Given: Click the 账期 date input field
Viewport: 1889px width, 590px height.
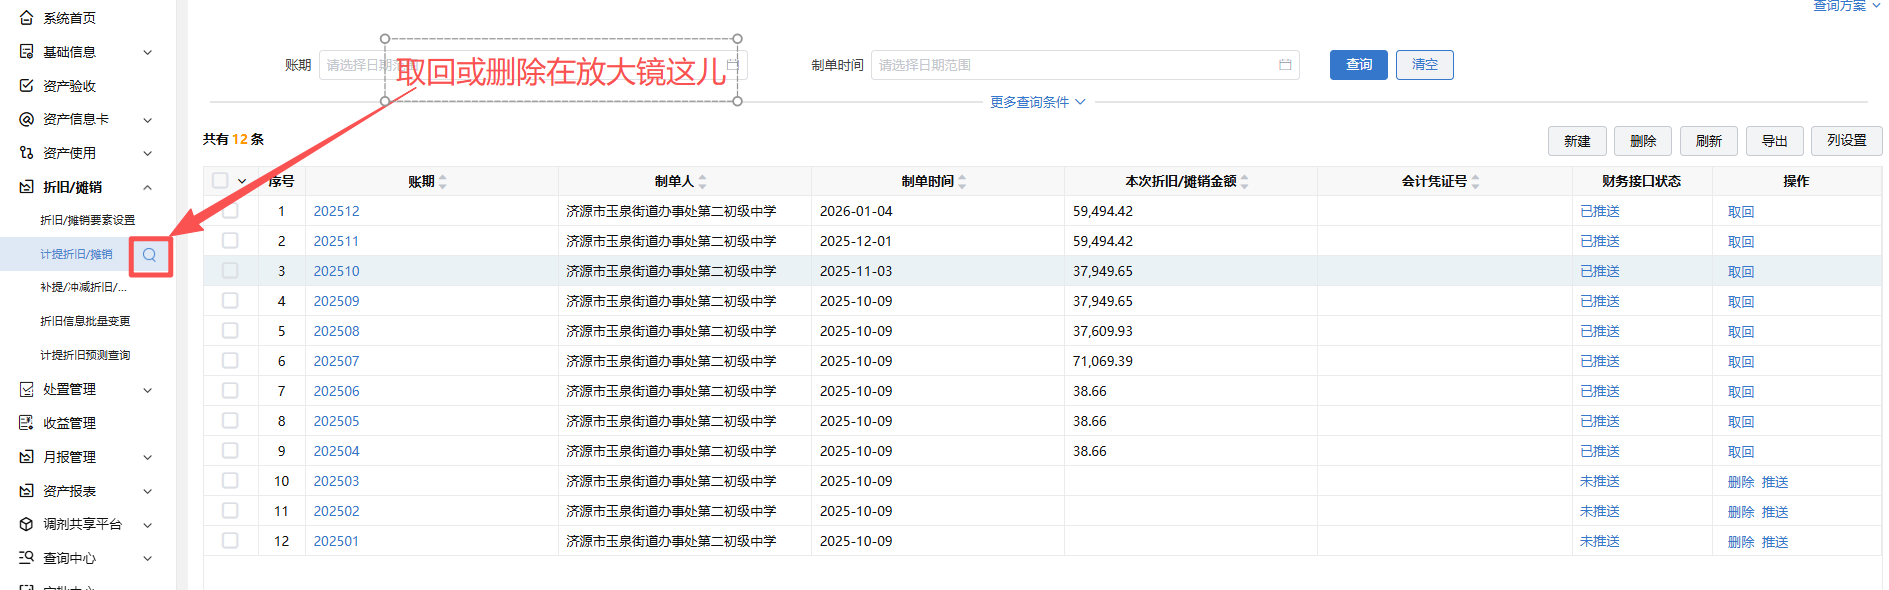Looking at the screenshot, I should click(x=533, y=65).
